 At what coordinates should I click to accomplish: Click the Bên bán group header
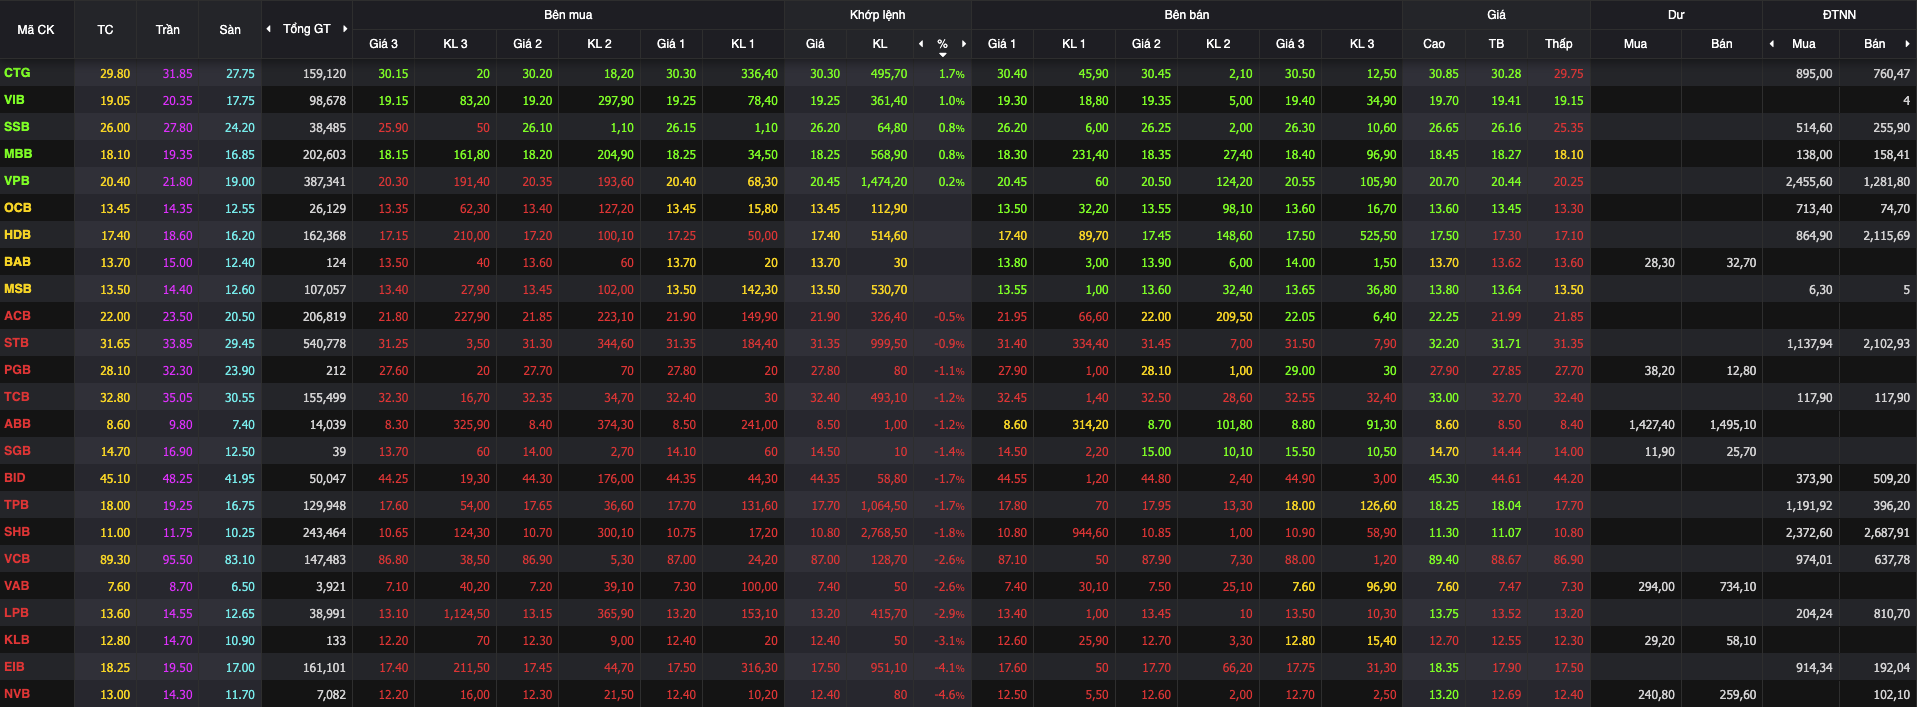pyautogui.click(x=1187, y=15)
